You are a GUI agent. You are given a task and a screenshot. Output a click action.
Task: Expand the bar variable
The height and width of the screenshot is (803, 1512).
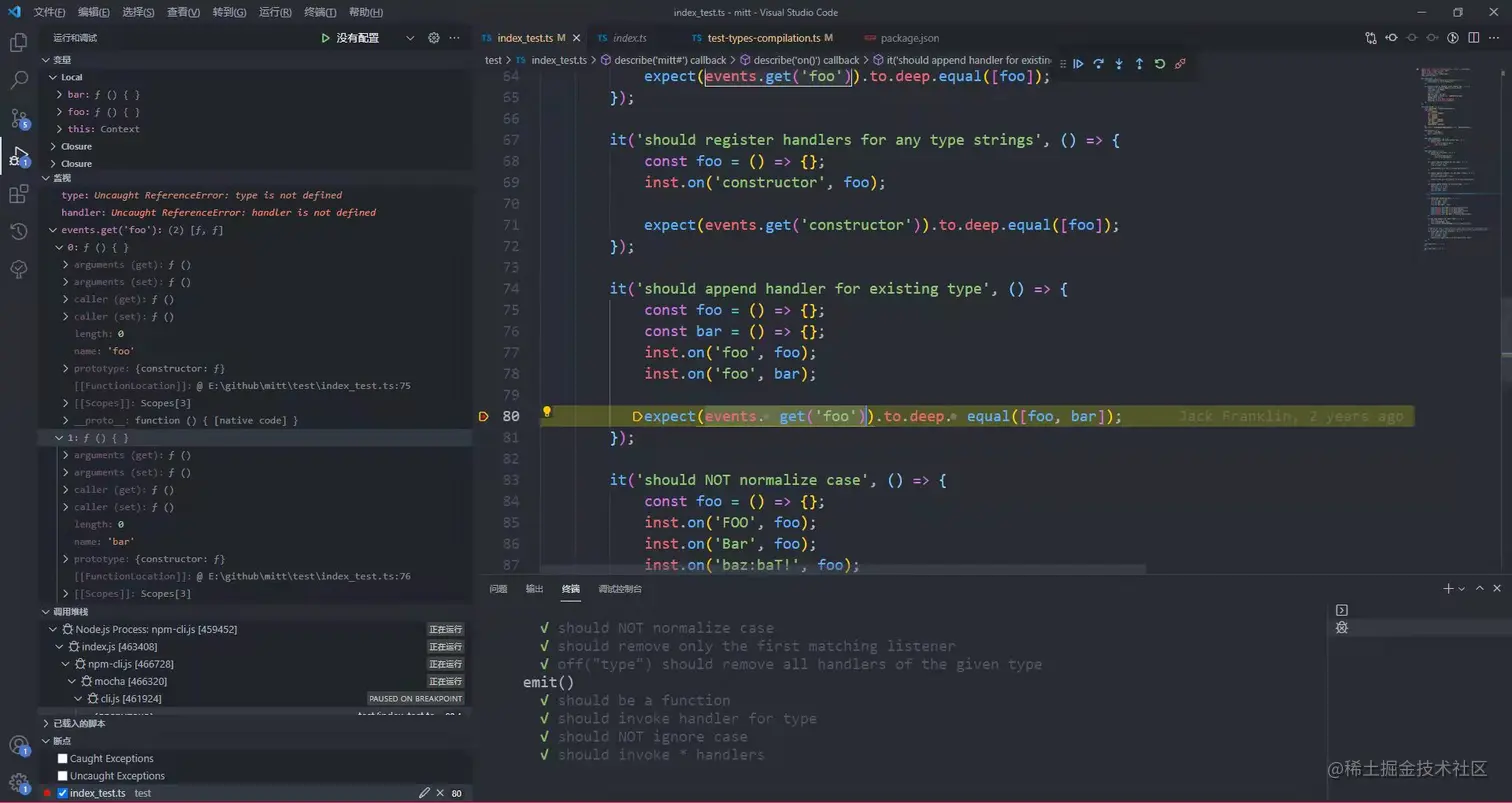click(x=61, y=95)
